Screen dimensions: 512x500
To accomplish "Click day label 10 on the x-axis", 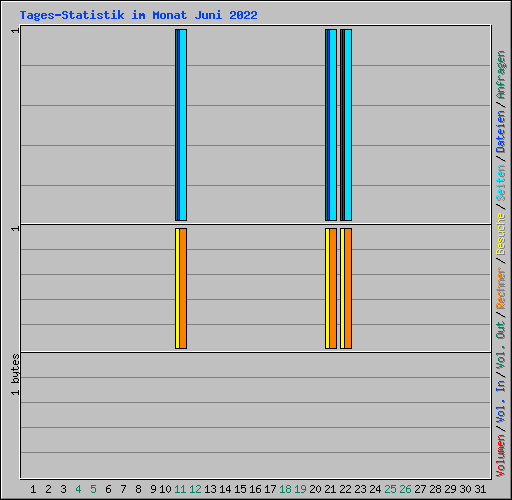I will click(x=165, y=489).
